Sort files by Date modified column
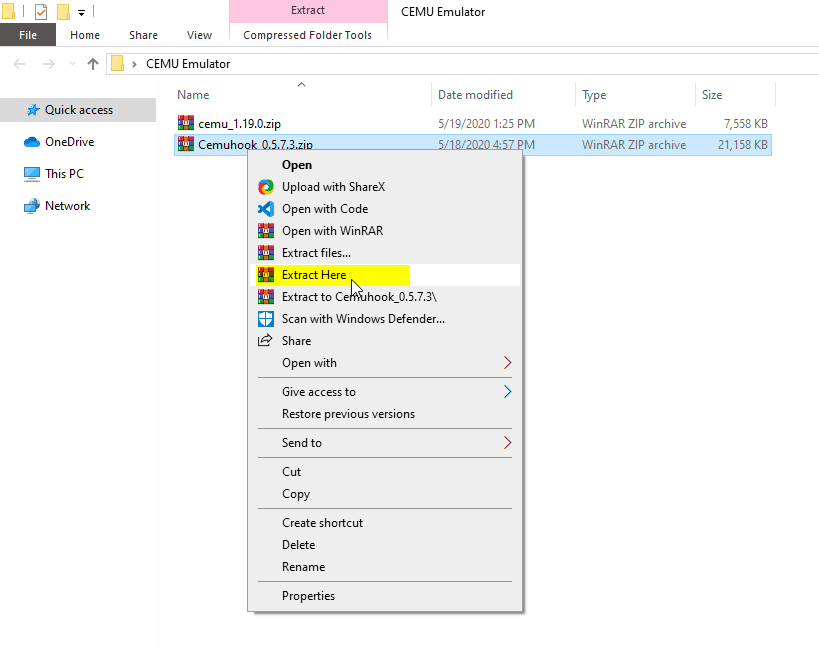819x650 pixels. point(475,95)
